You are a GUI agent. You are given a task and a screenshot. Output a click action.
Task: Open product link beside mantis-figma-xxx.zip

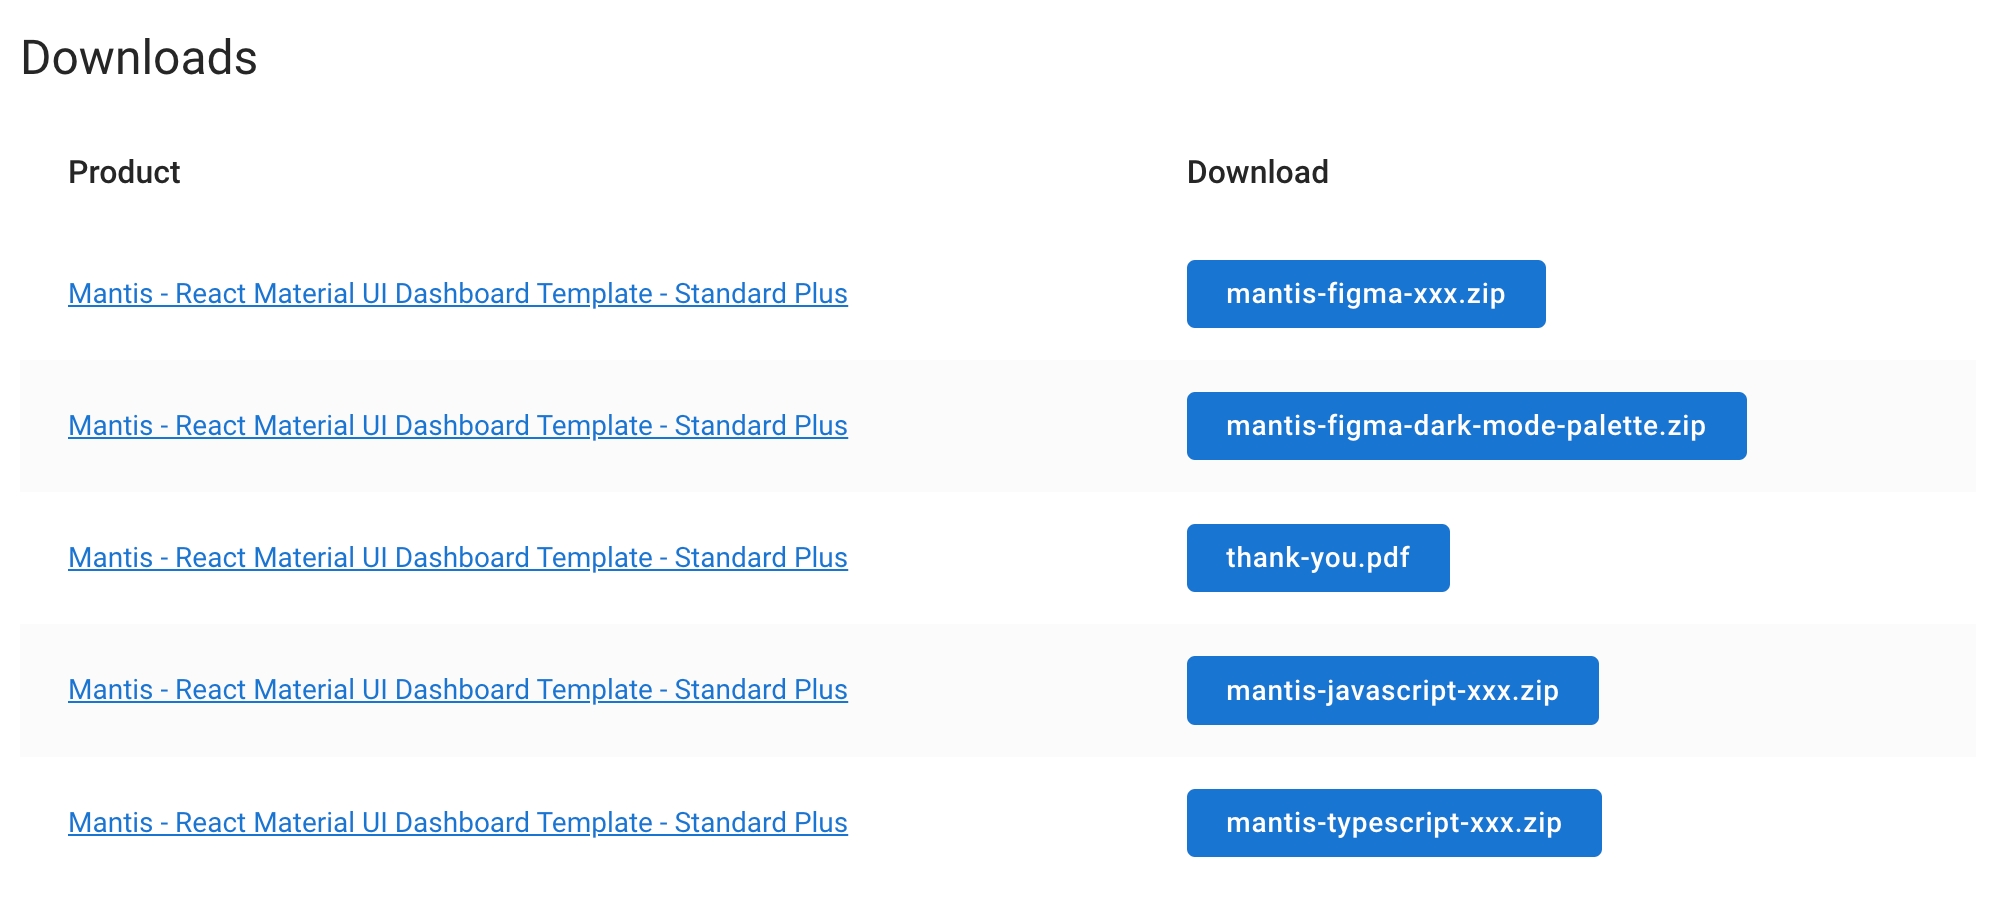tap(457, 294)
